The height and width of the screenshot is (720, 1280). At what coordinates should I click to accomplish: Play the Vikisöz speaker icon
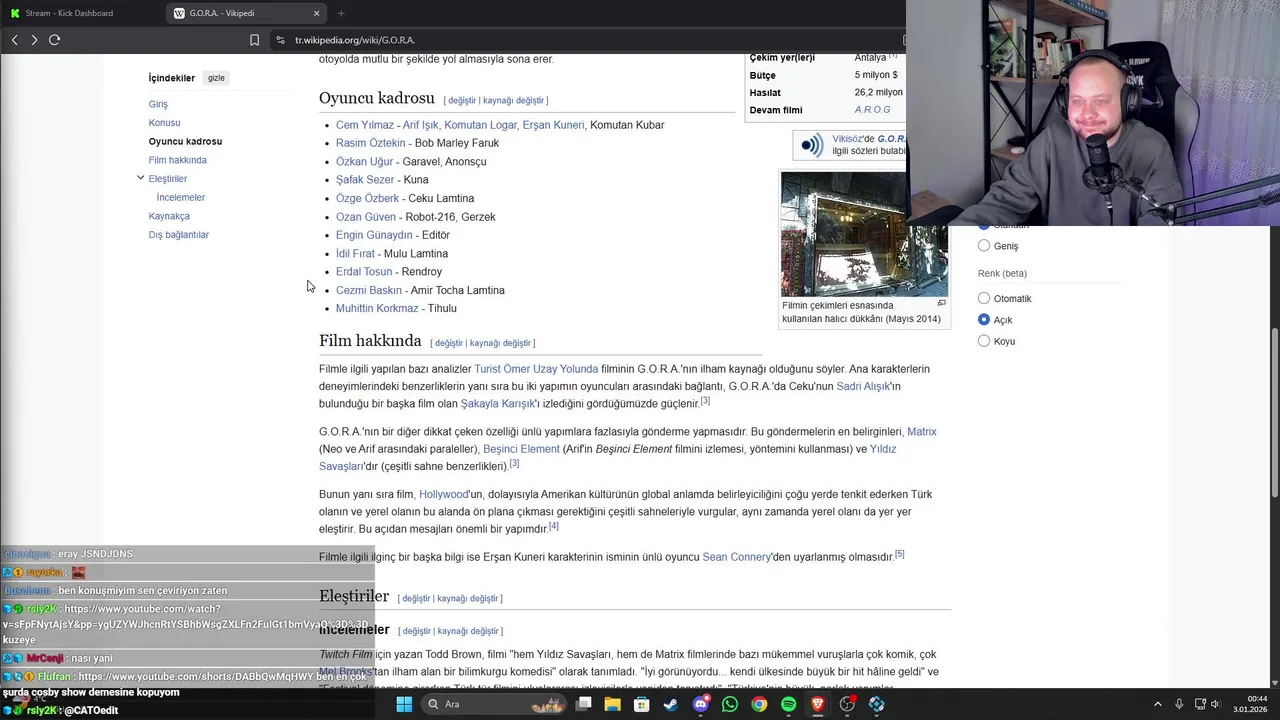pyautogui.click(x=812, y=146)
